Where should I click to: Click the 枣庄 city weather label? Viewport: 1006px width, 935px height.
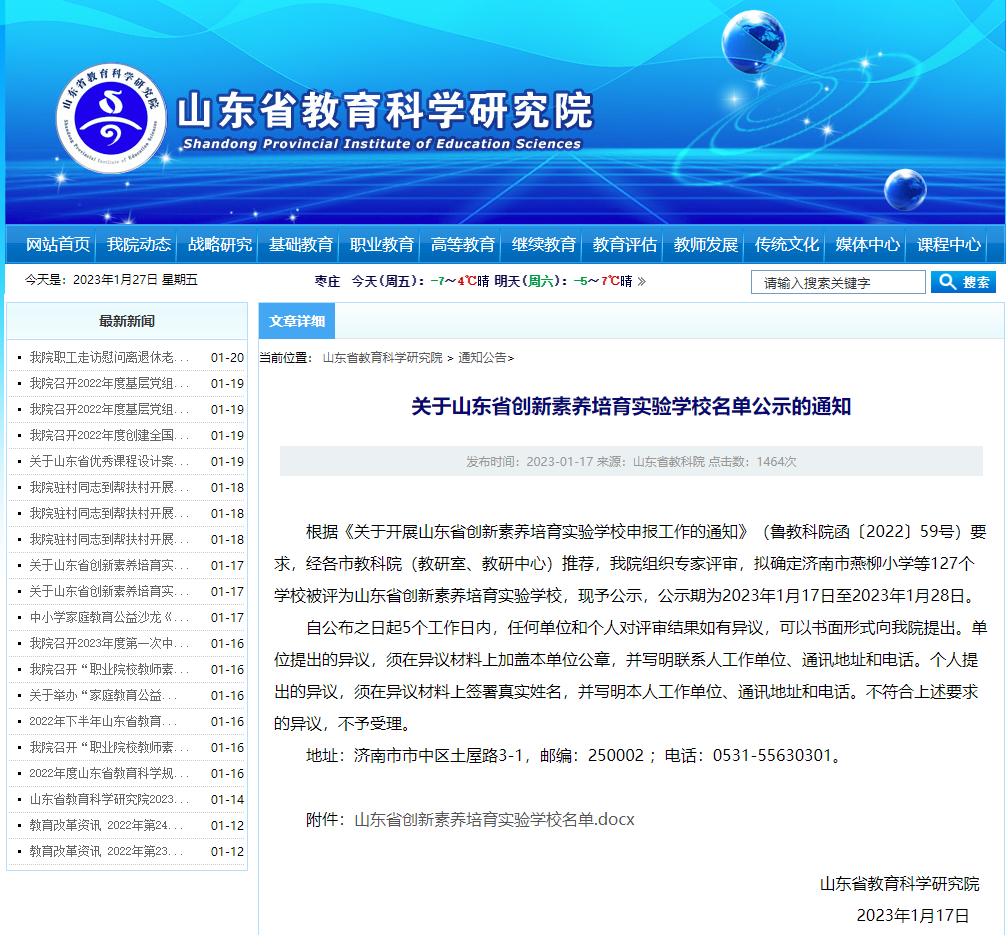[x=327, y=281]
